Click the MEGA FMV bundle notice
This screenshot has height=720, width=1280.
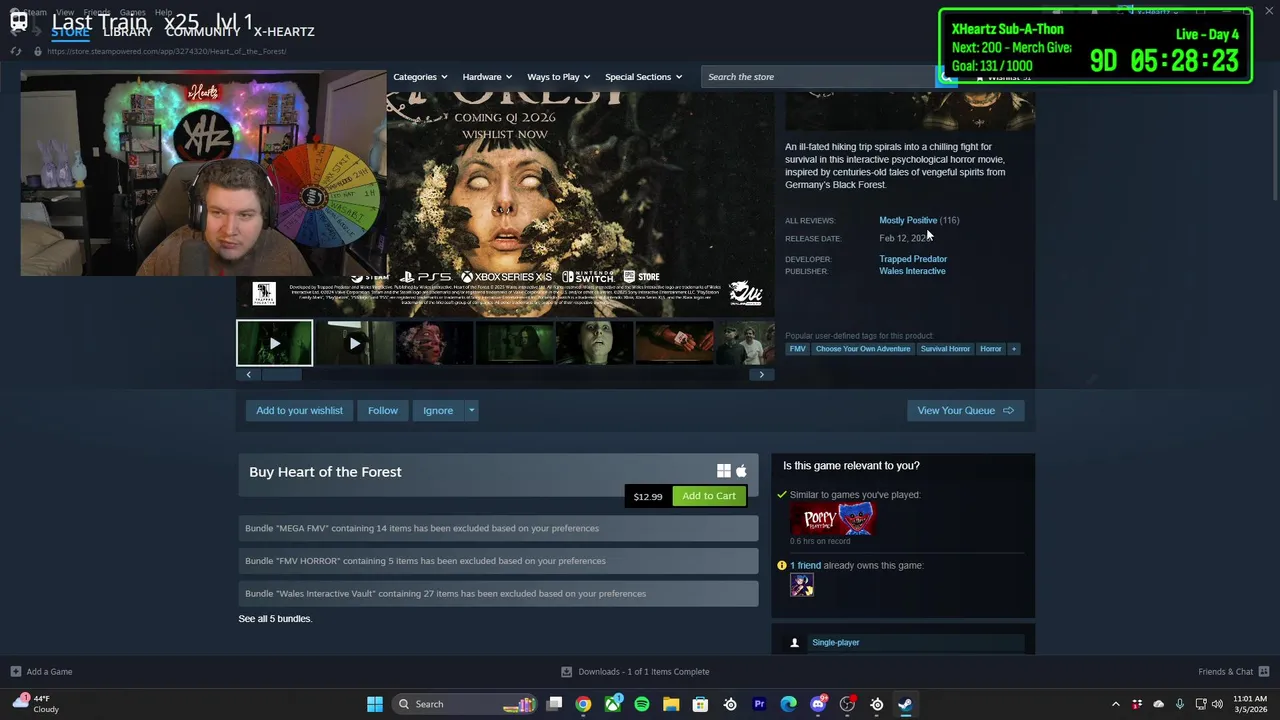(x=498, y=528)
